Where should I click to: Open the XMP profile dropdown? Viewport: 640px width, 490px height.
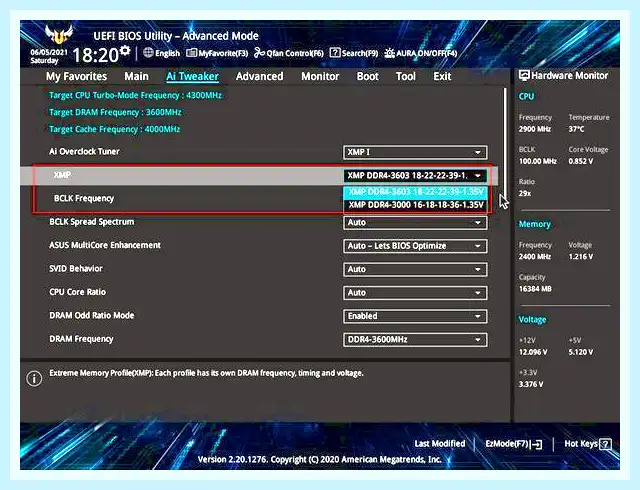[415, 176]
